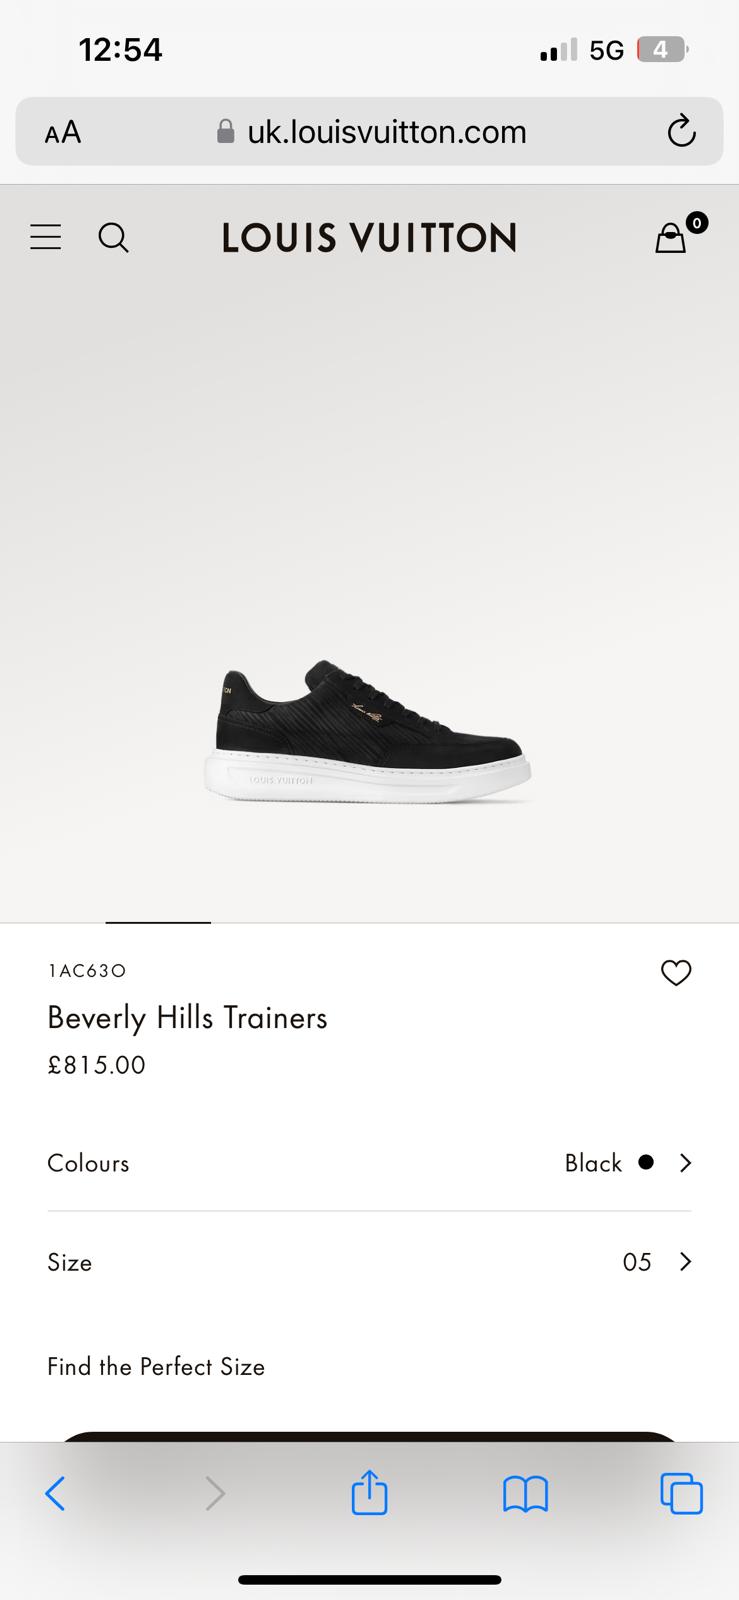Expand the Size chevron

click(x=686, y=1262)
